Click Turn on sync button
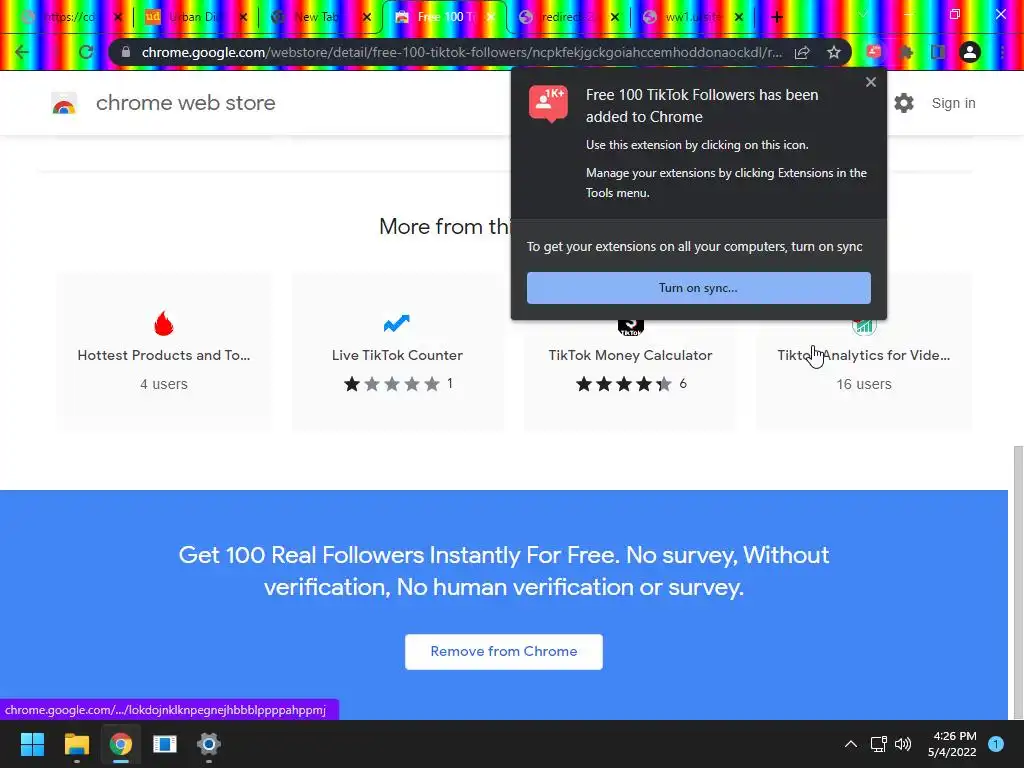The image size is (1024, 768). [x=699, y=288]
